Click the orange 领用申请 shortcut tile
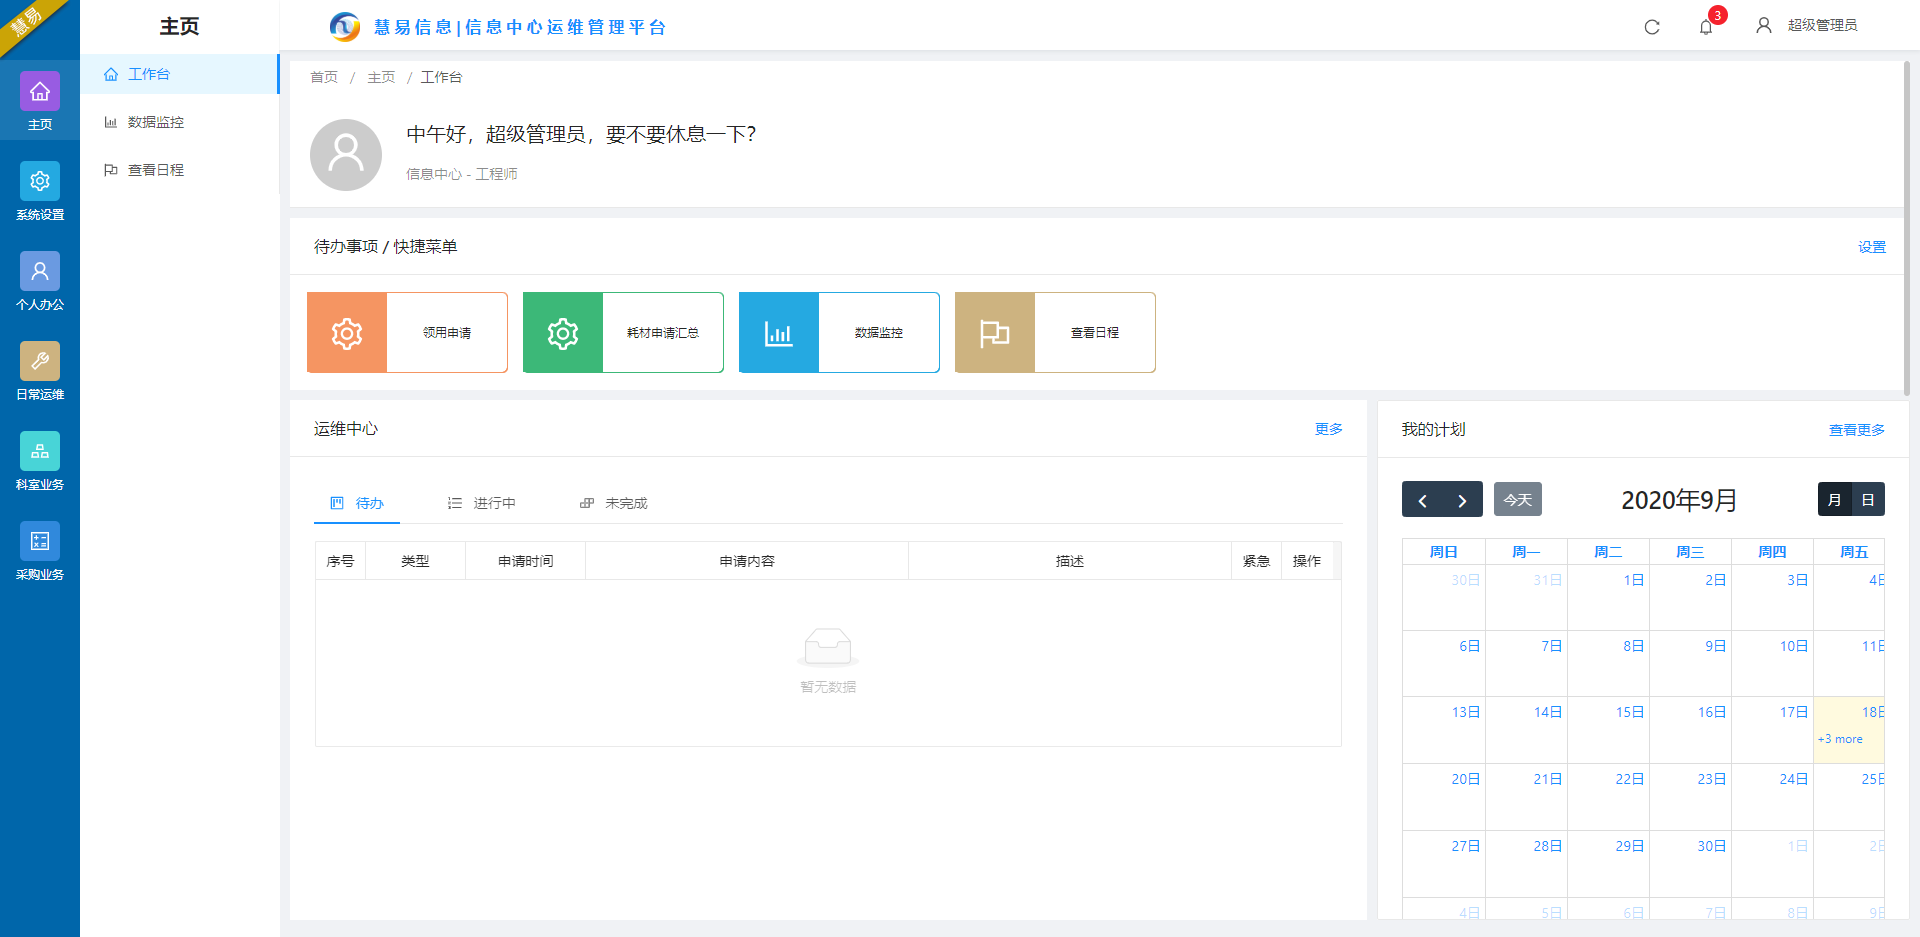Viewport: 1920px width, 937px height. [407, 333]
